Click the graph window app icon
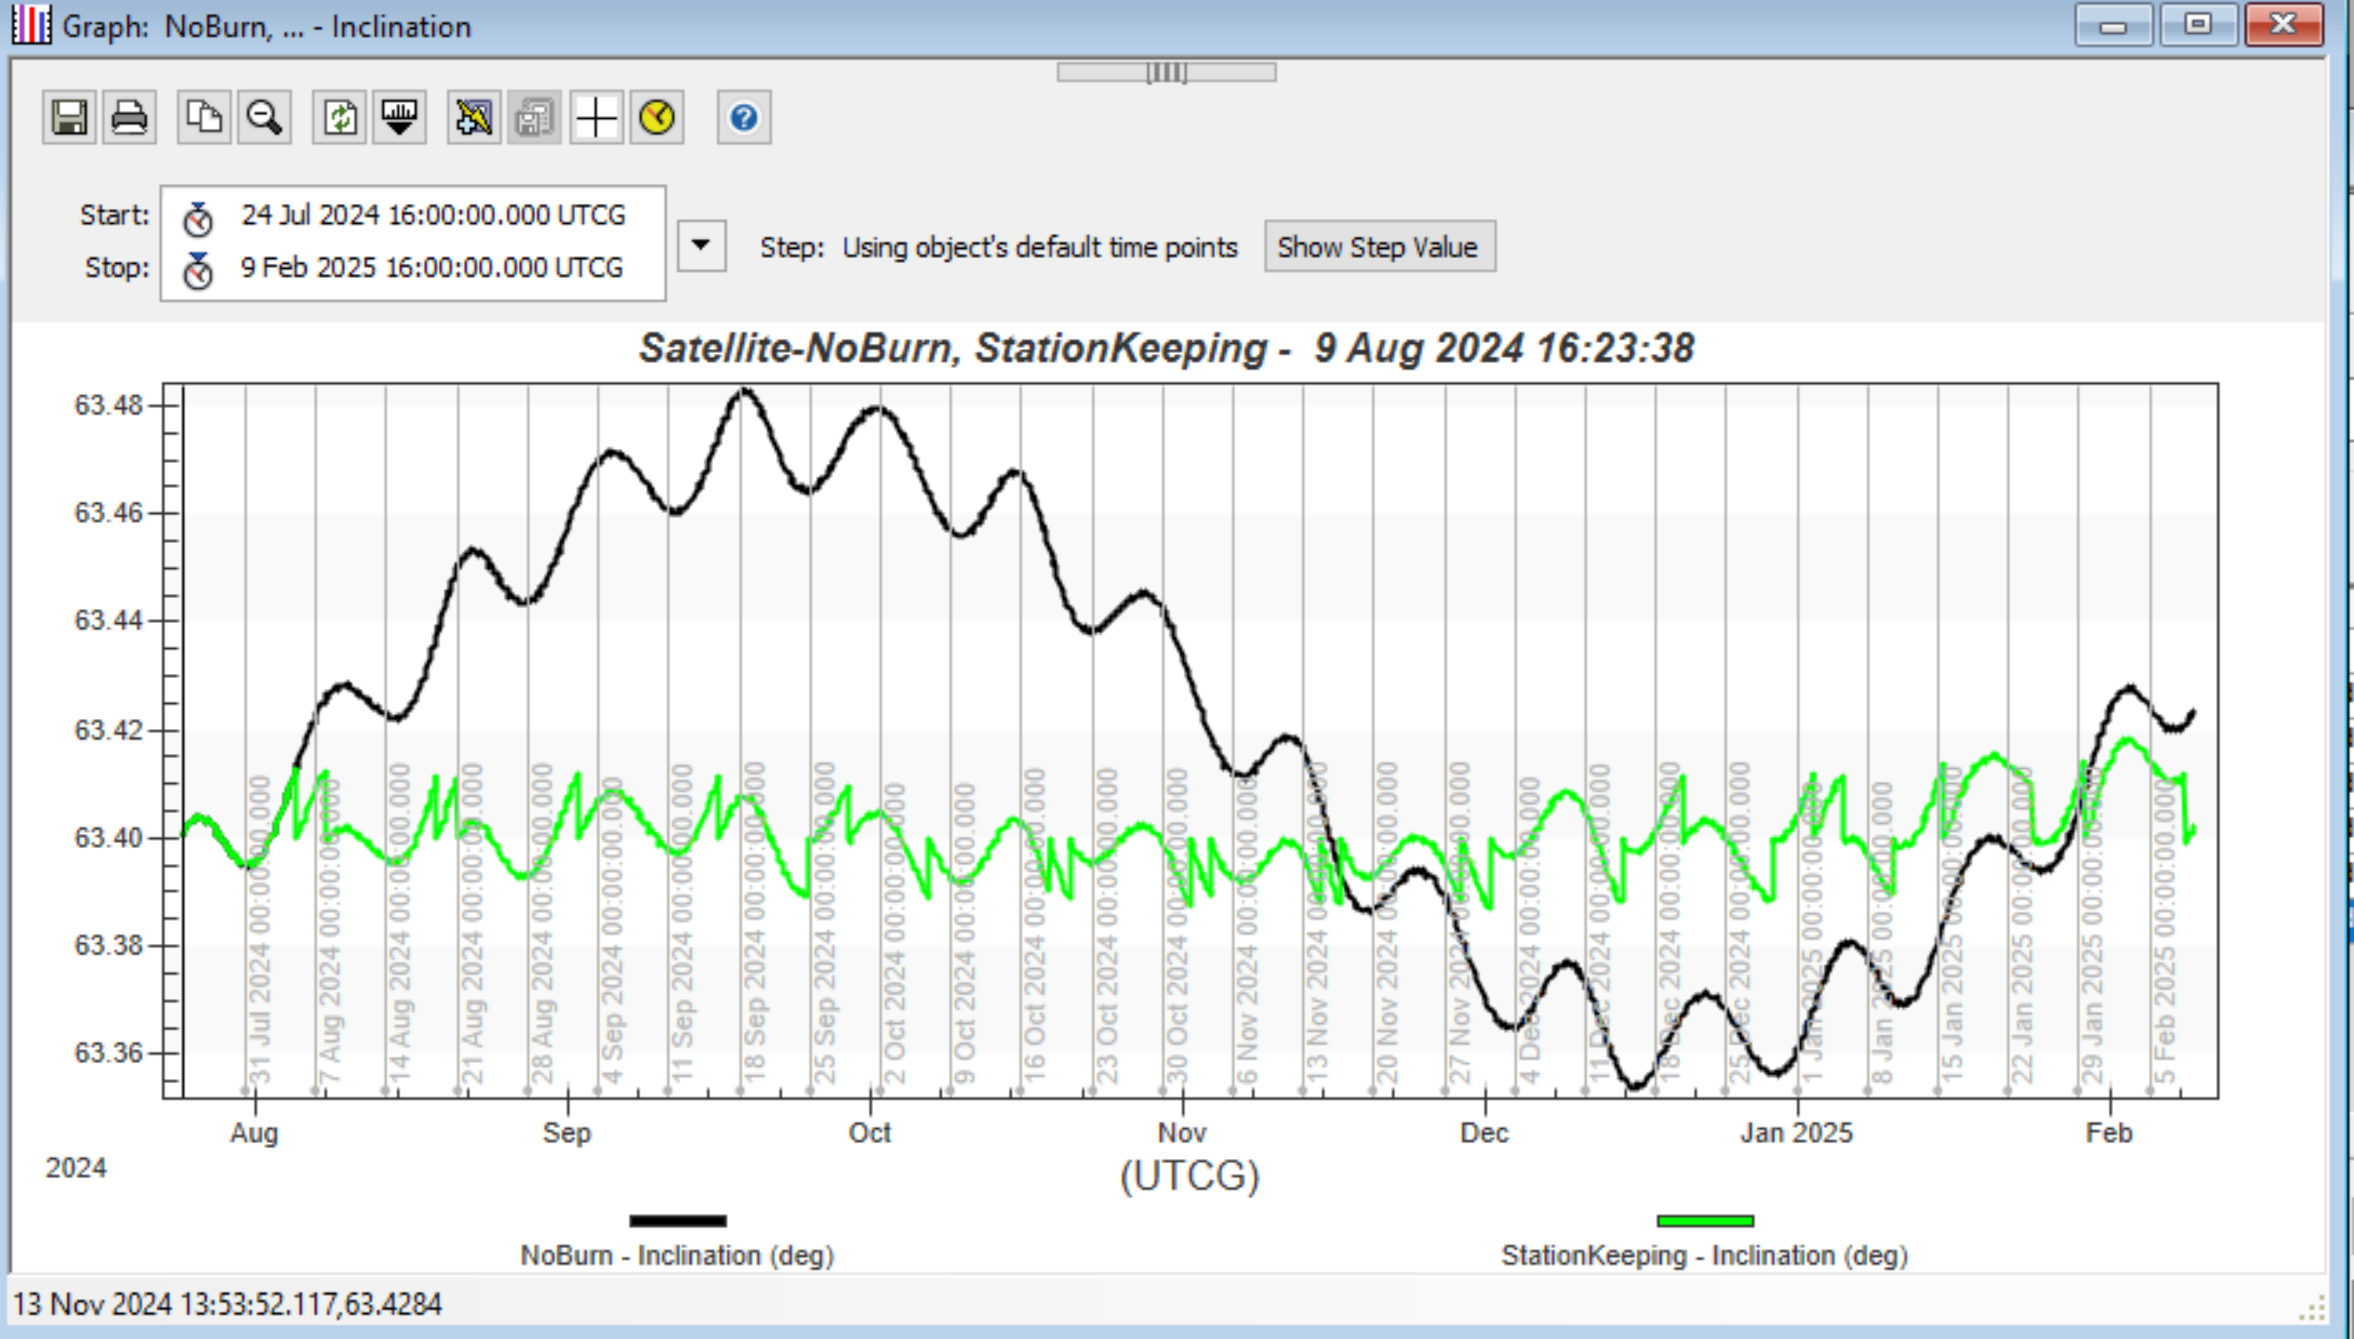The width and height of the screenshot is (2354, 1339). coord(30,25)
